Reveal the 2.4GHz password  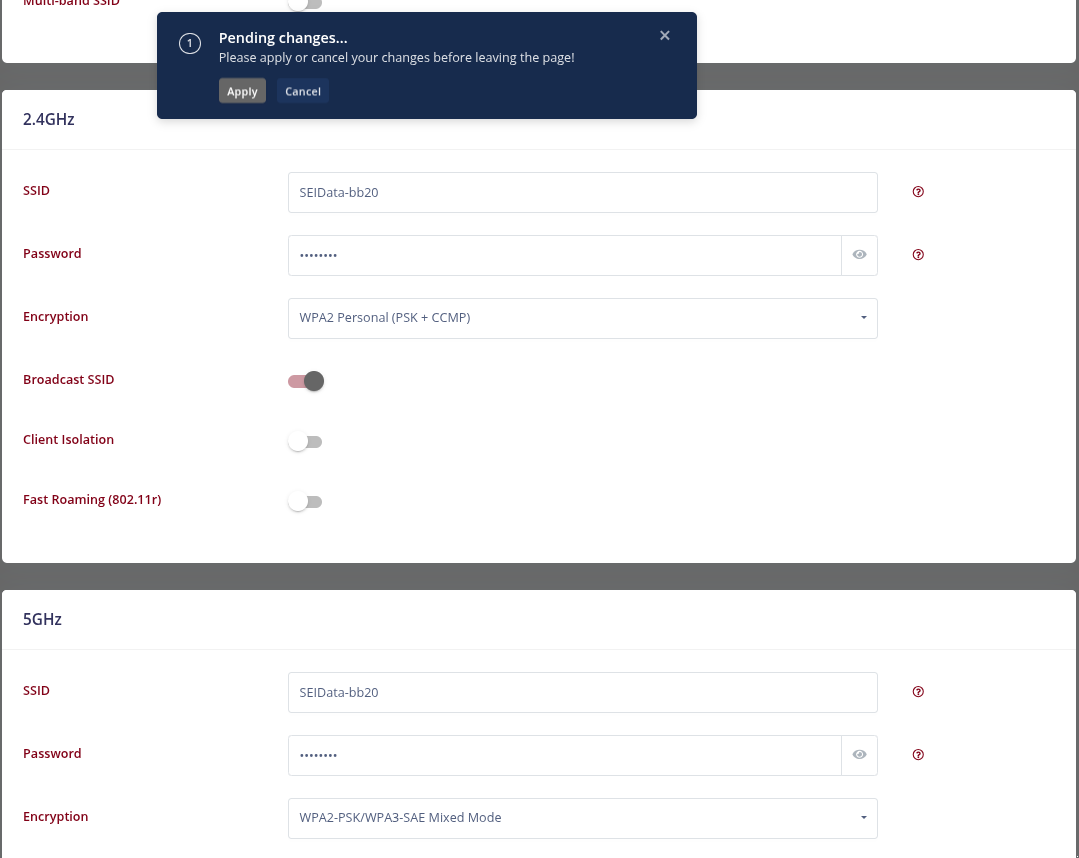coord(859,255)
